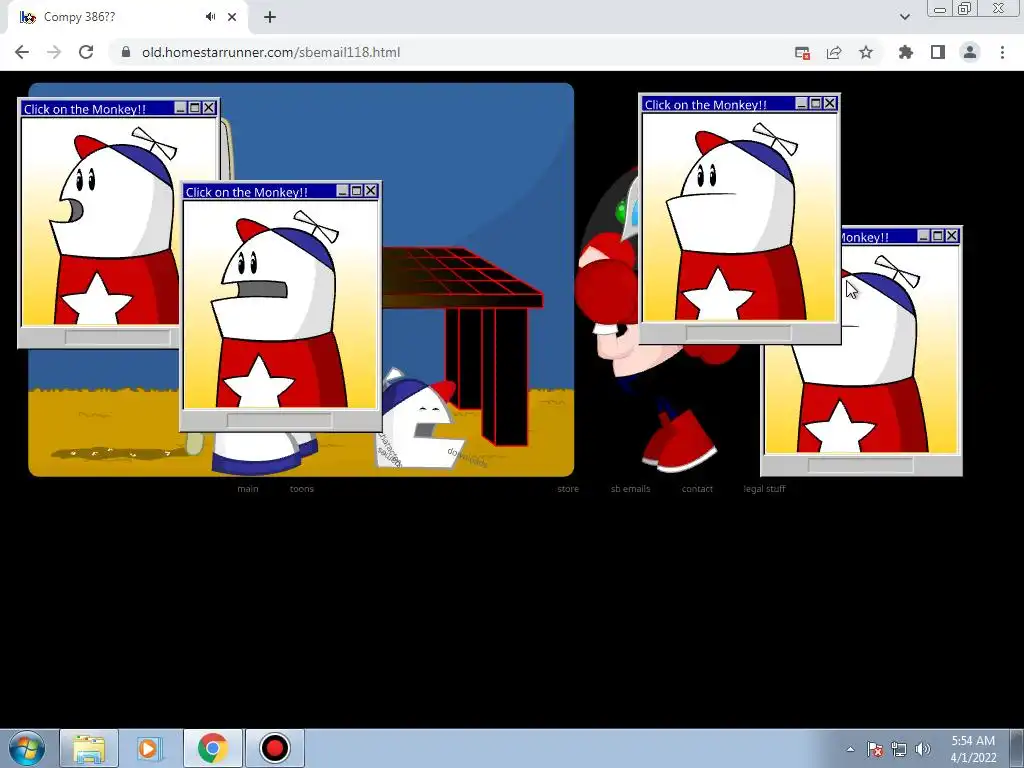Open the 'sb emails' link

click(x=630, y=488)
